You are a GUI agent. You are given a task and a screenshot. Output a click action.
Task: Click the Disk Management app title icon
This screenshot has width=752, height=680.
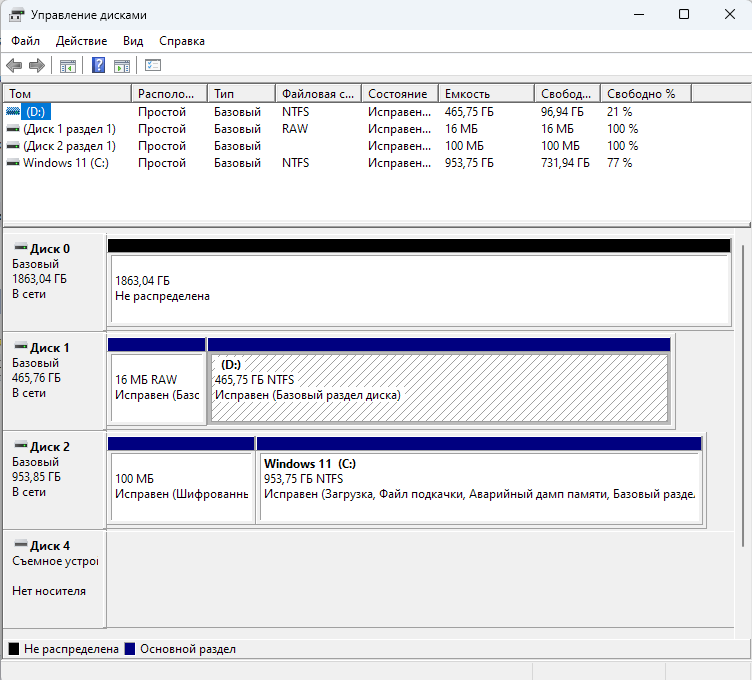[x=16, y=15]
